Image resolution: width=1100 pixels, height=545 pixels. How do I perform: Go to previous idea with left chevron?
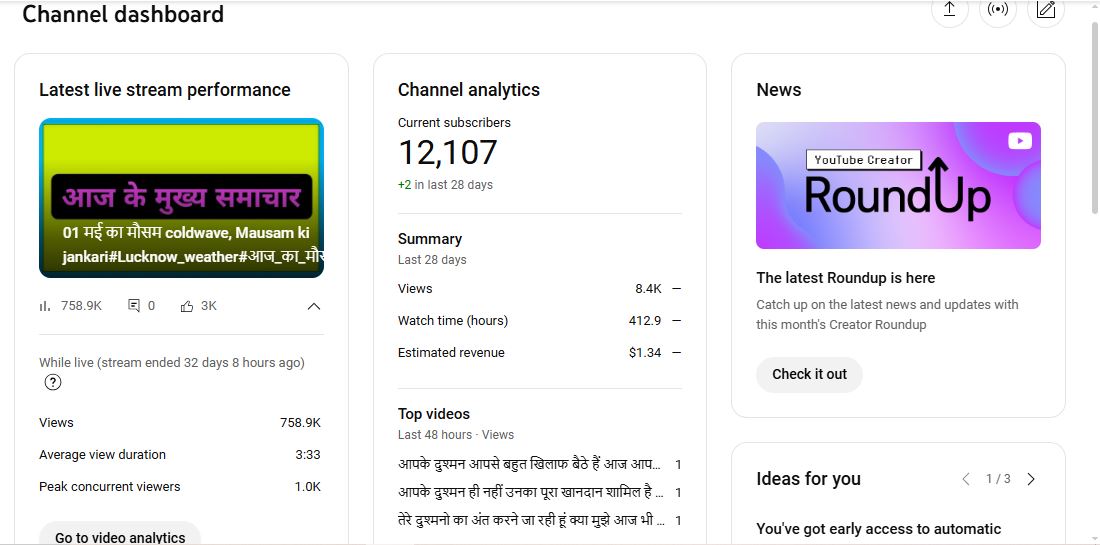tap(966, 479)
